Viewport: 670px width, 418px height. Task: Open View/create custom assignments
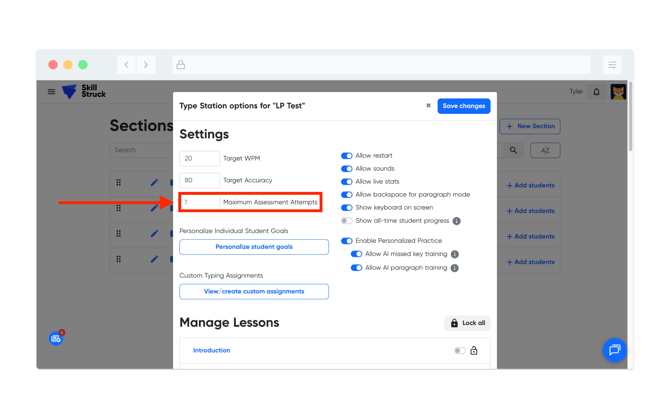[254, 292]
